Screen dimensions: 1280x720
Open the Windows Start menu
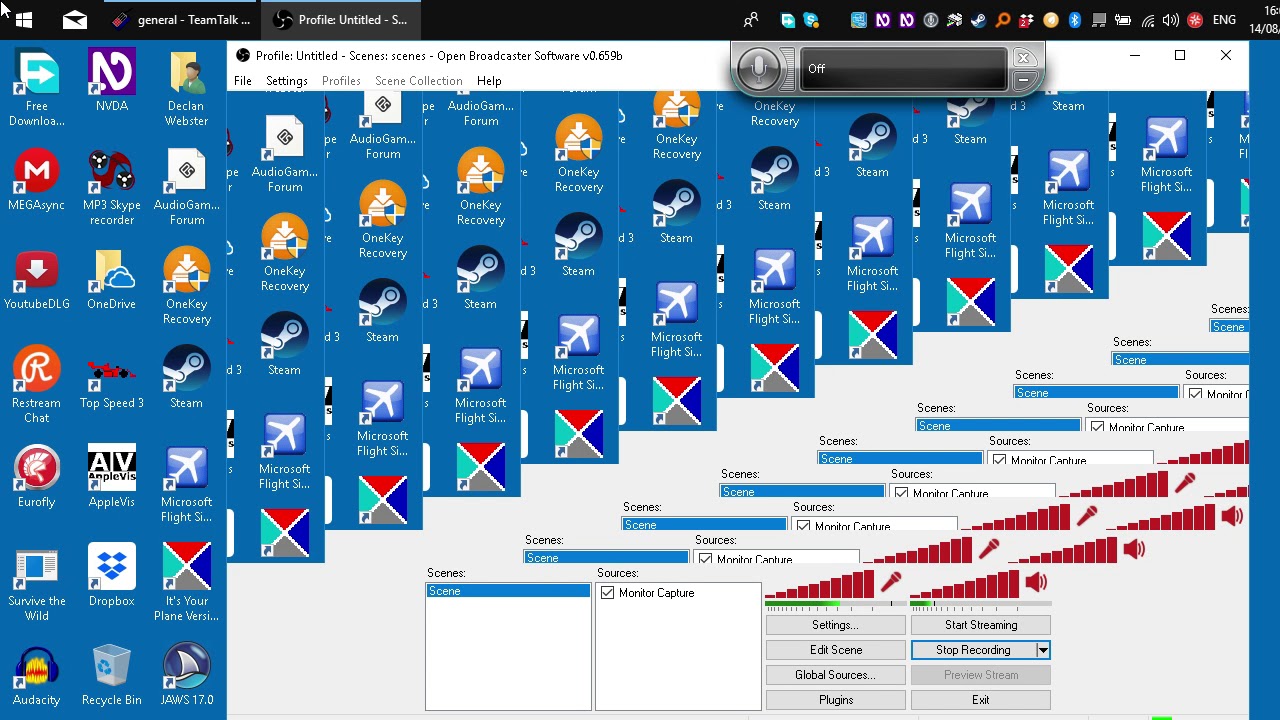click(24, 19)
